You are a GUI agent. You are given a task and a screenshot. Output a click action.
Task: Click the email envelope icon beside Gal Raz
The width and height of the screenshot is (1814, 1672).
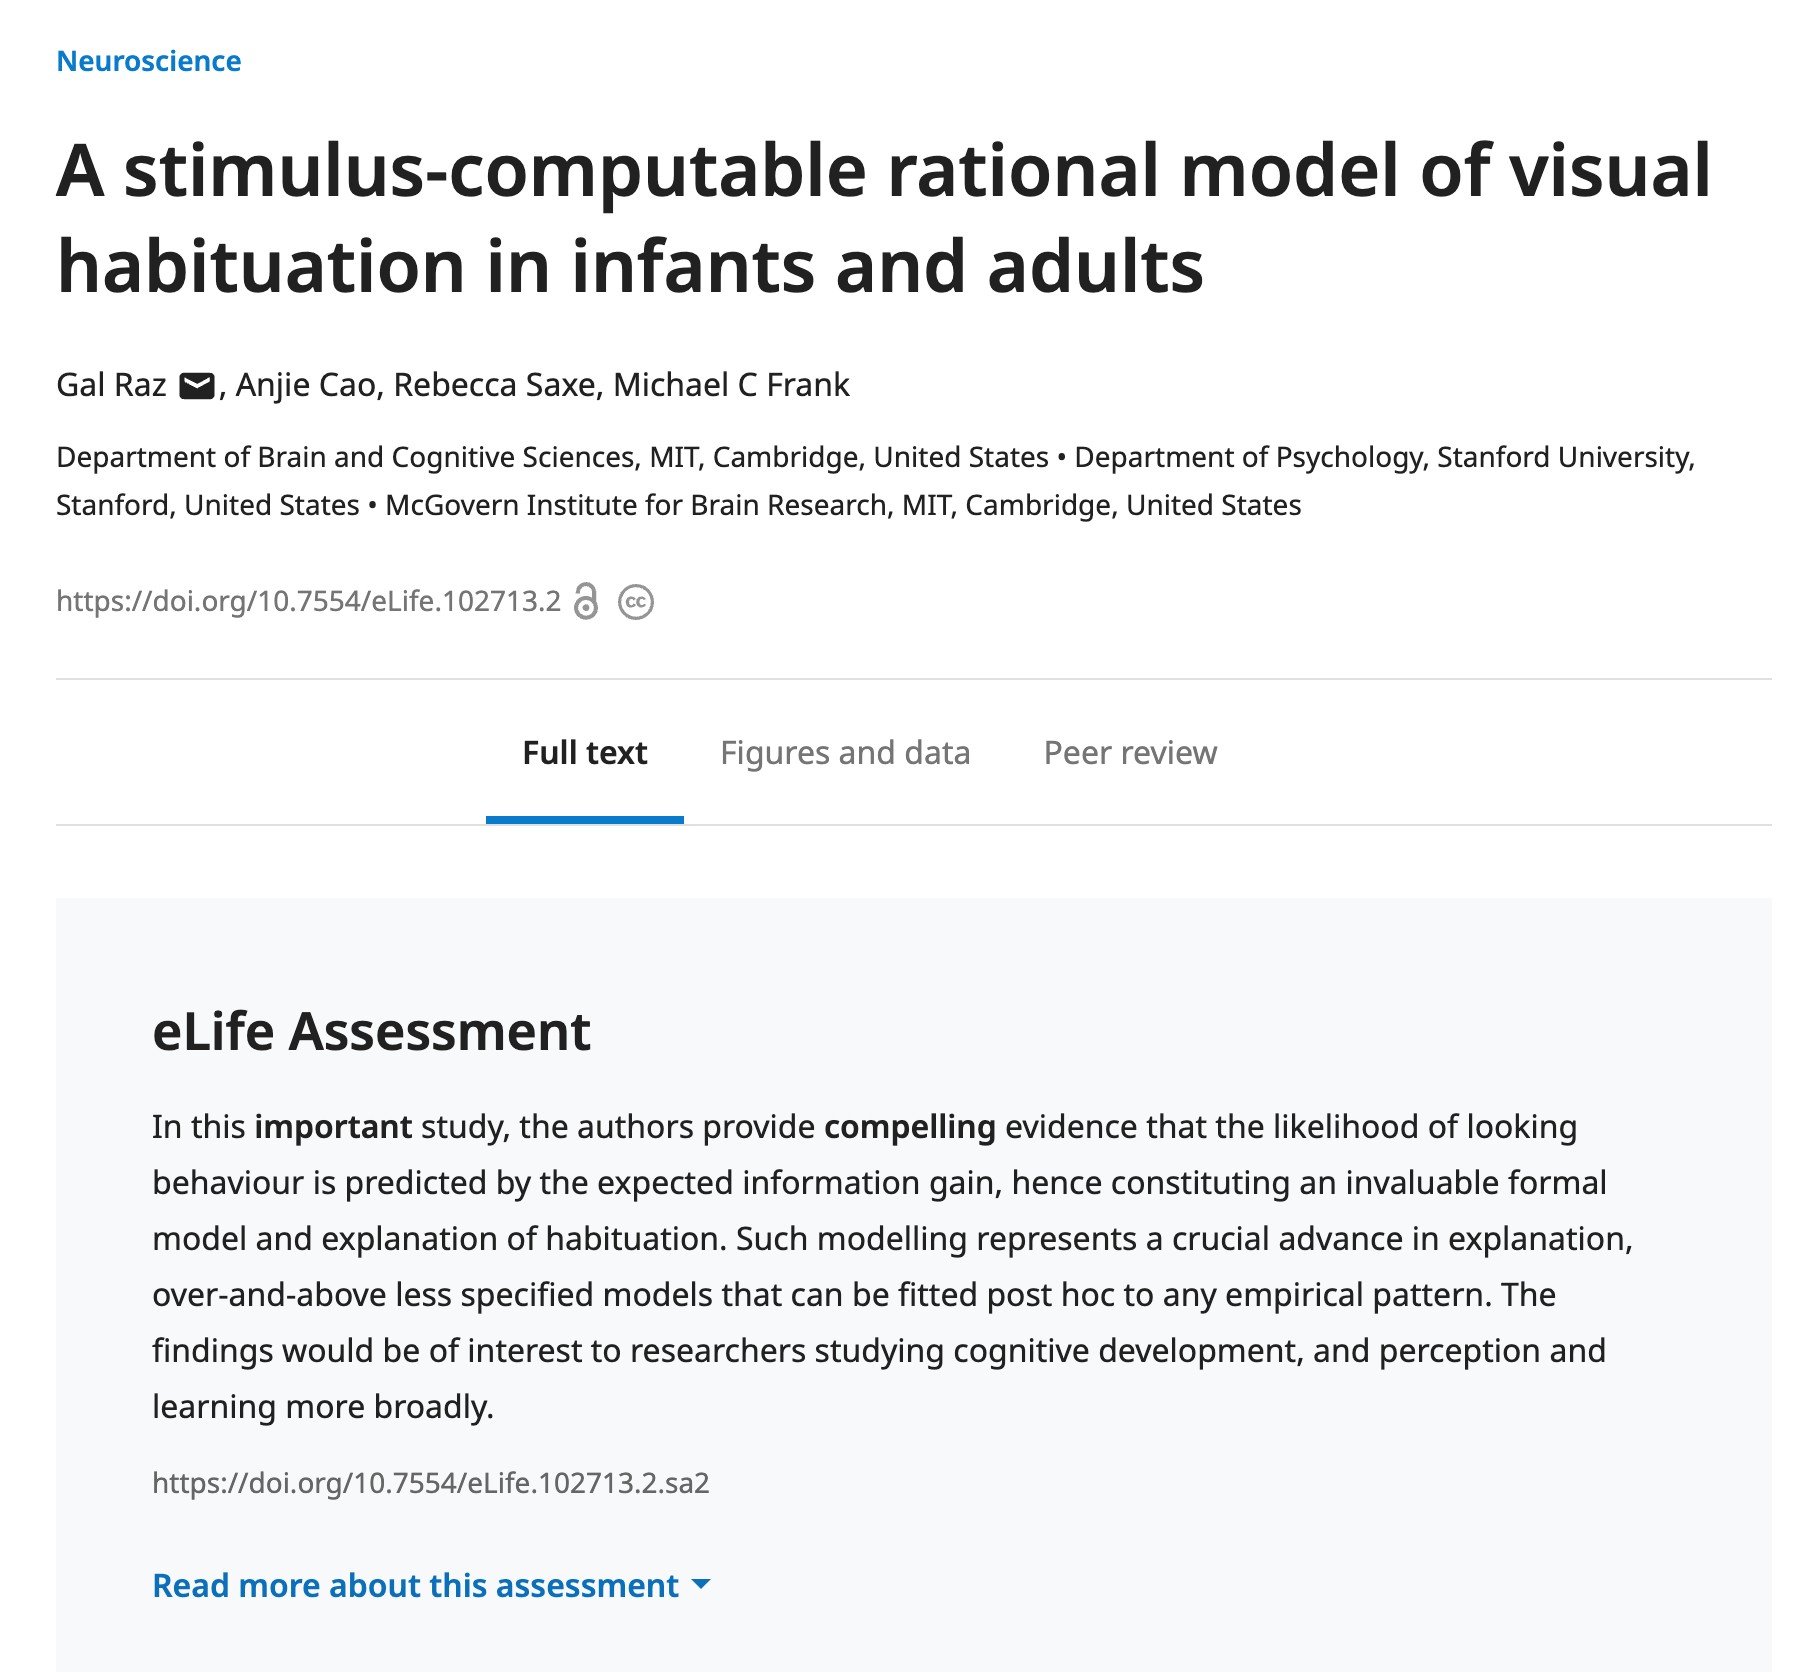[x=197, y=386]
